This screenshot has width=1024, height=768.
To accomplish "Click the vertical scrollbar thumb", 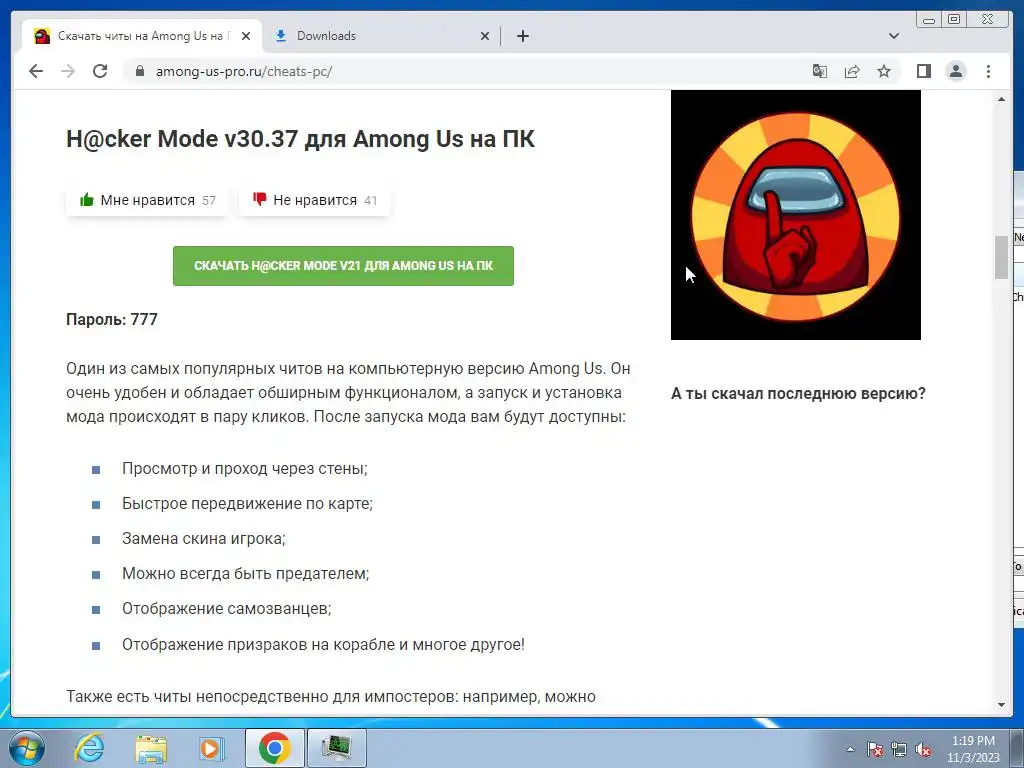I will pos(1001,257).
